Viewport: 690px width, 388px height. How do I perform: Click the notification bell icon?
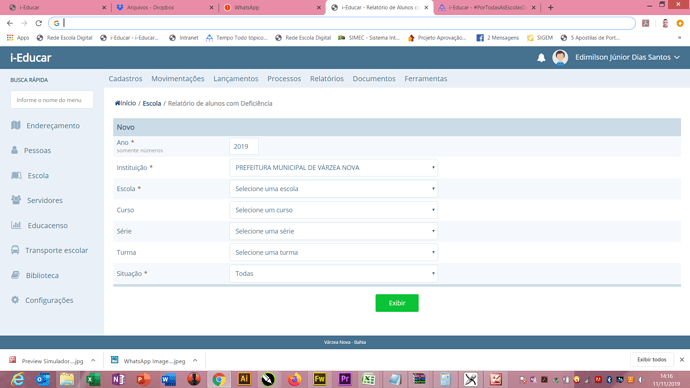(541, 58)
